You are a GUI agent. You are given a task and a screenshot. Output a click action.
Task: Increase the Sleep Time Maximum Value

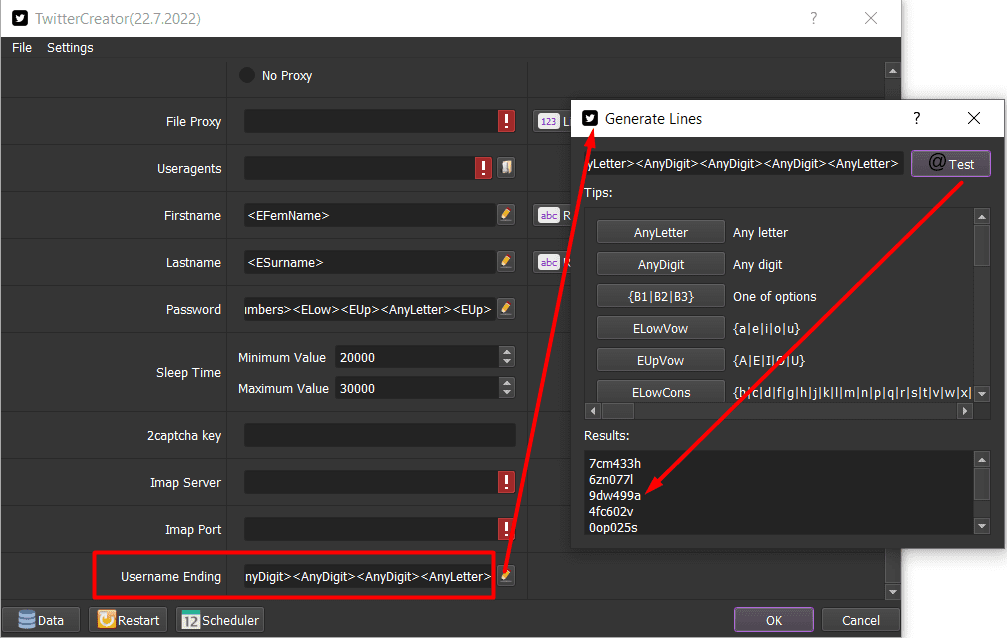(x=507, y=382)
